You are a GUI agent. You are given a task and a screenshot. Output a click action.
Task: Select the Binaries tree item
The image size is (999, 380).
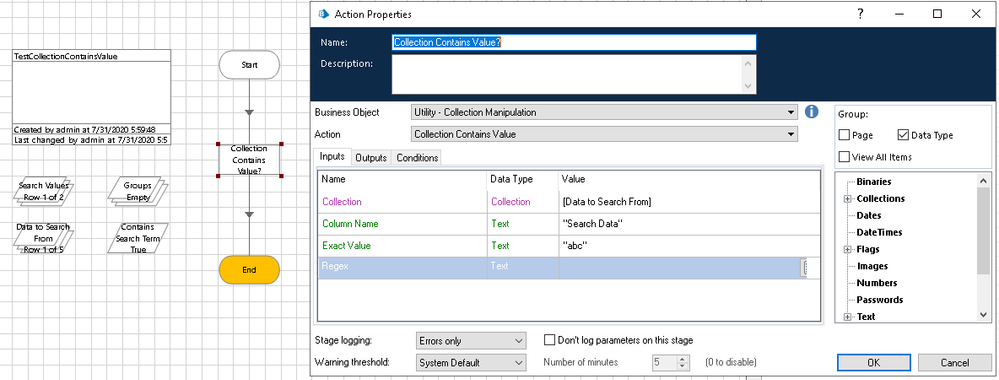coord(873,182)
